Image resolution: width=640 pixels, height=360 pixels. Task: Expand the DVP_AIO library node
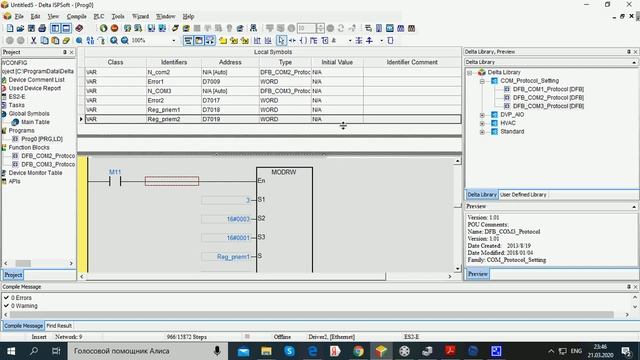pyautogui.click(x=482, y=115)
